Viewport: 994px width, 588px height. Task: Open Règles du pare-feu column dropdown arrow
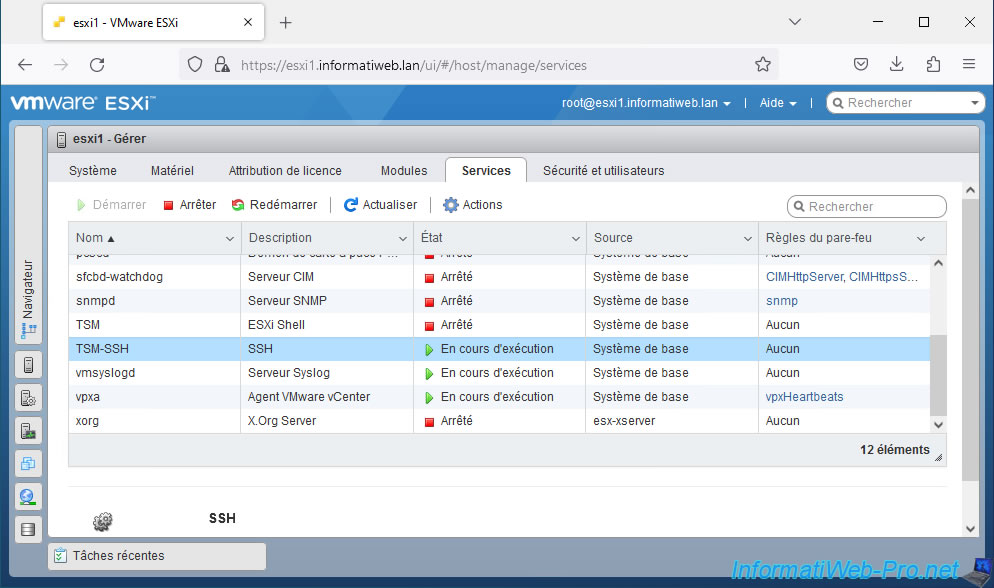920,239
